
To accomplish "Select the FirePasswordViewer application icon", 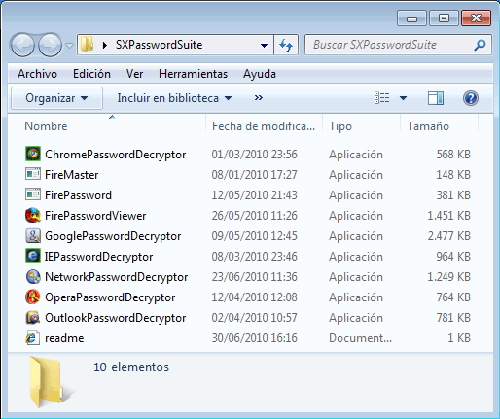I will [33, 215].
